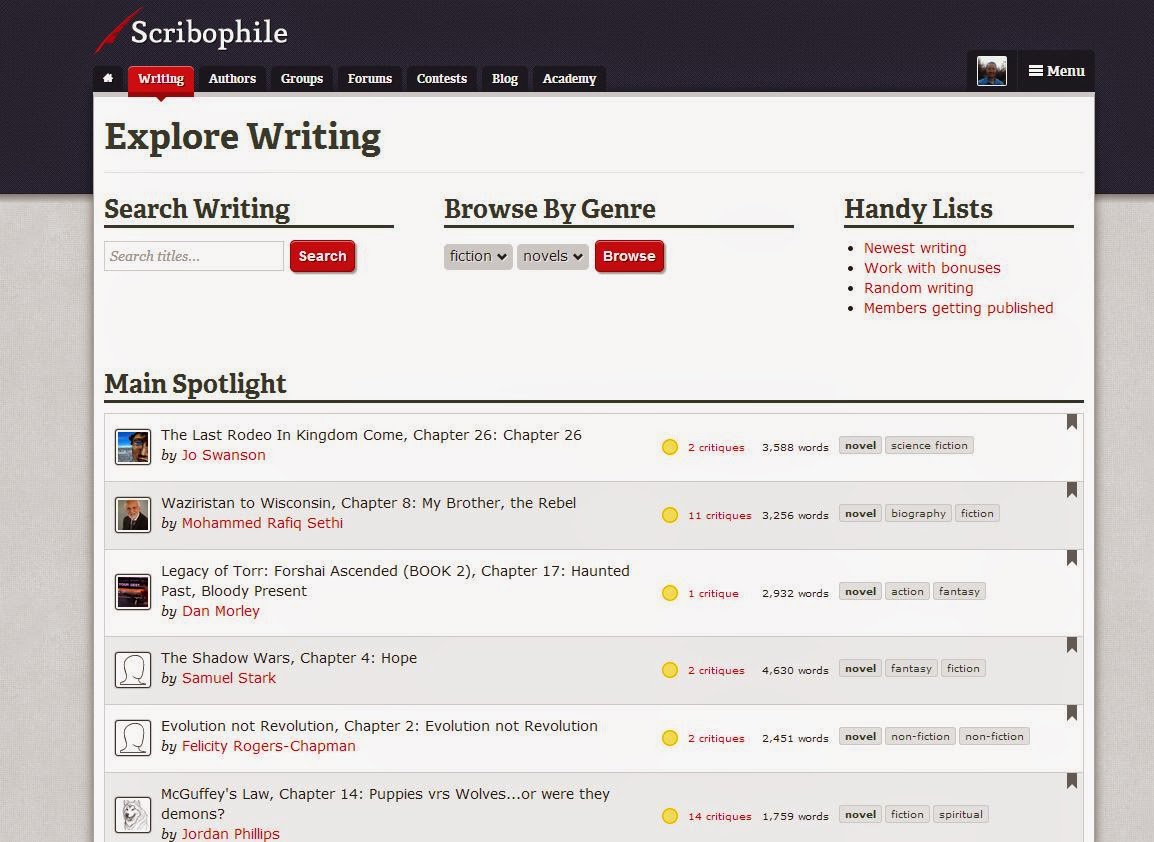Follow the "Random writing" link
Screen dimensions: 1154x842
tap(918, 288)
